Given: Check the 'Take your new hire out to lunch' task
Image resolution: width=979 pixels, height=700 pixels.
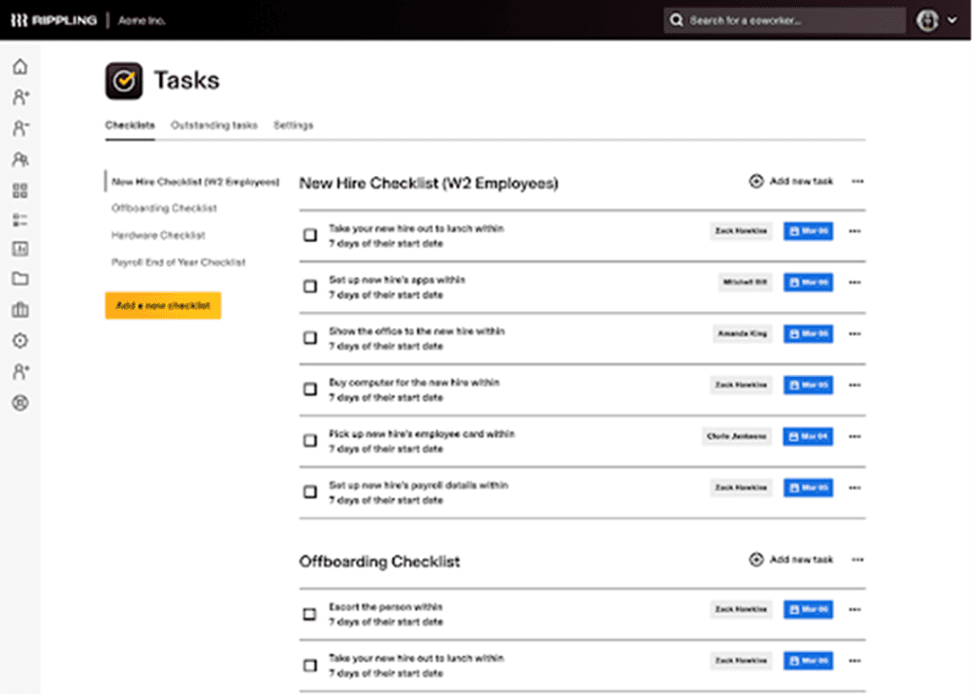Looking at the screenshot, I should (310, 235).
